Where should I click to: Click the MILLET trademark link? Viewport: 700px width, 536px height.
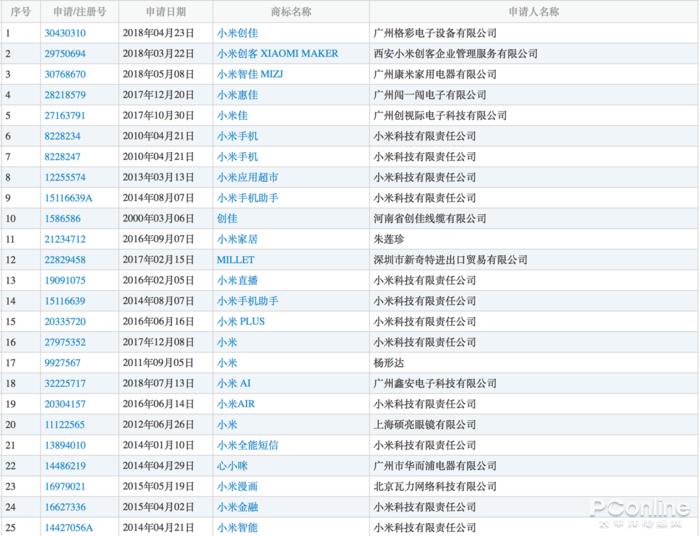tap(236, 260)
